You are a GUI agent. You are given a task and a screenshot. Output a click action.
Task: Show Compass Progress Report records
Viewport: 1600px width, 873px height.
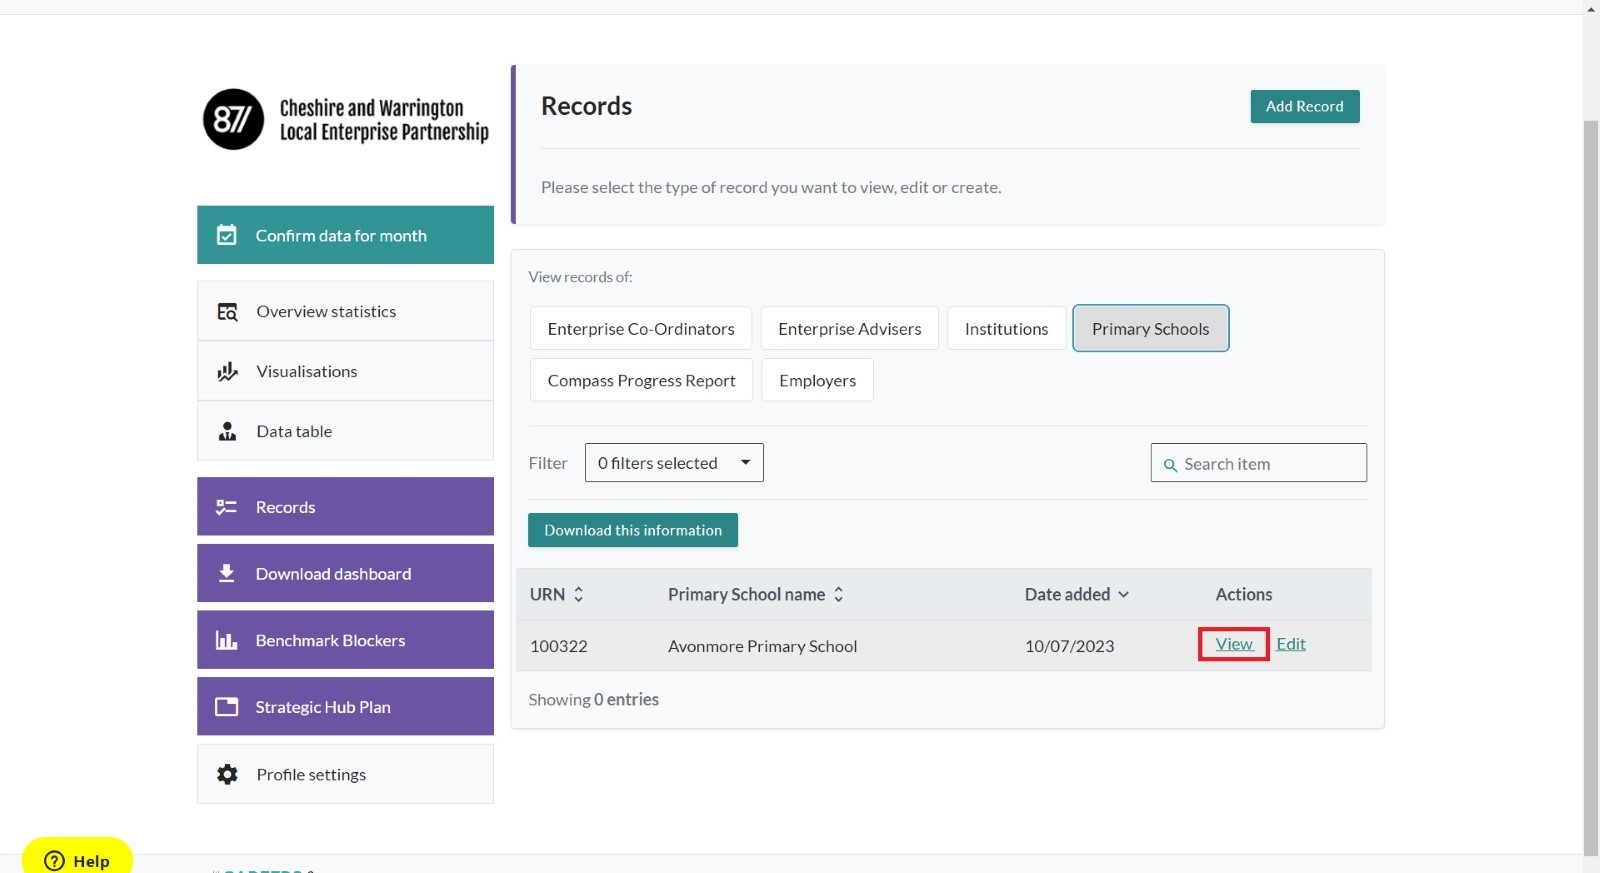pos(641,381)
